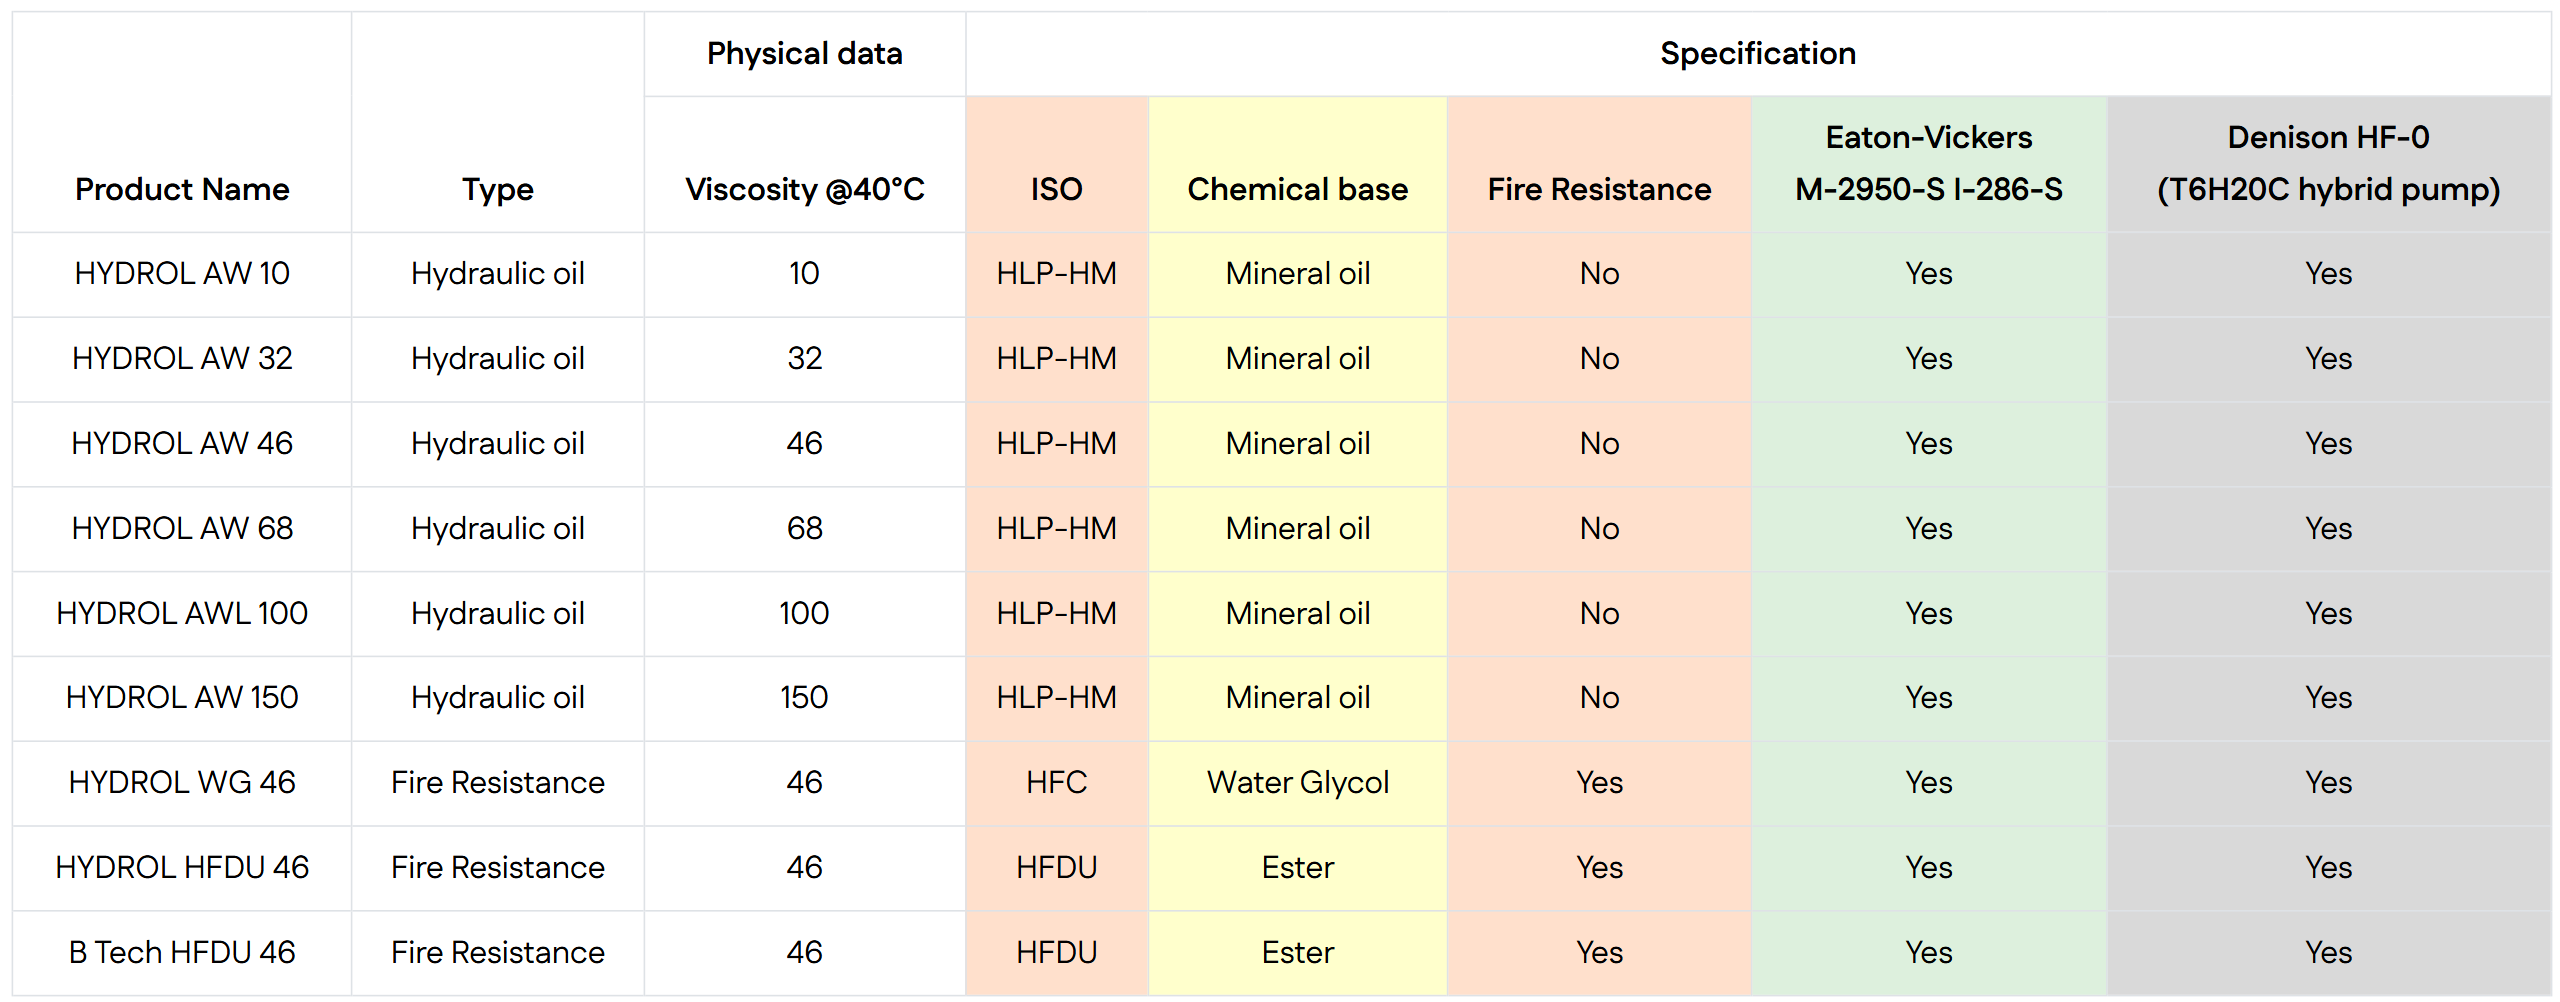Image resolution: width=2560 pixels, height=1002 pixels.
Task: Click the Fire Resistance column header
Action: (x=1599, y=189)
